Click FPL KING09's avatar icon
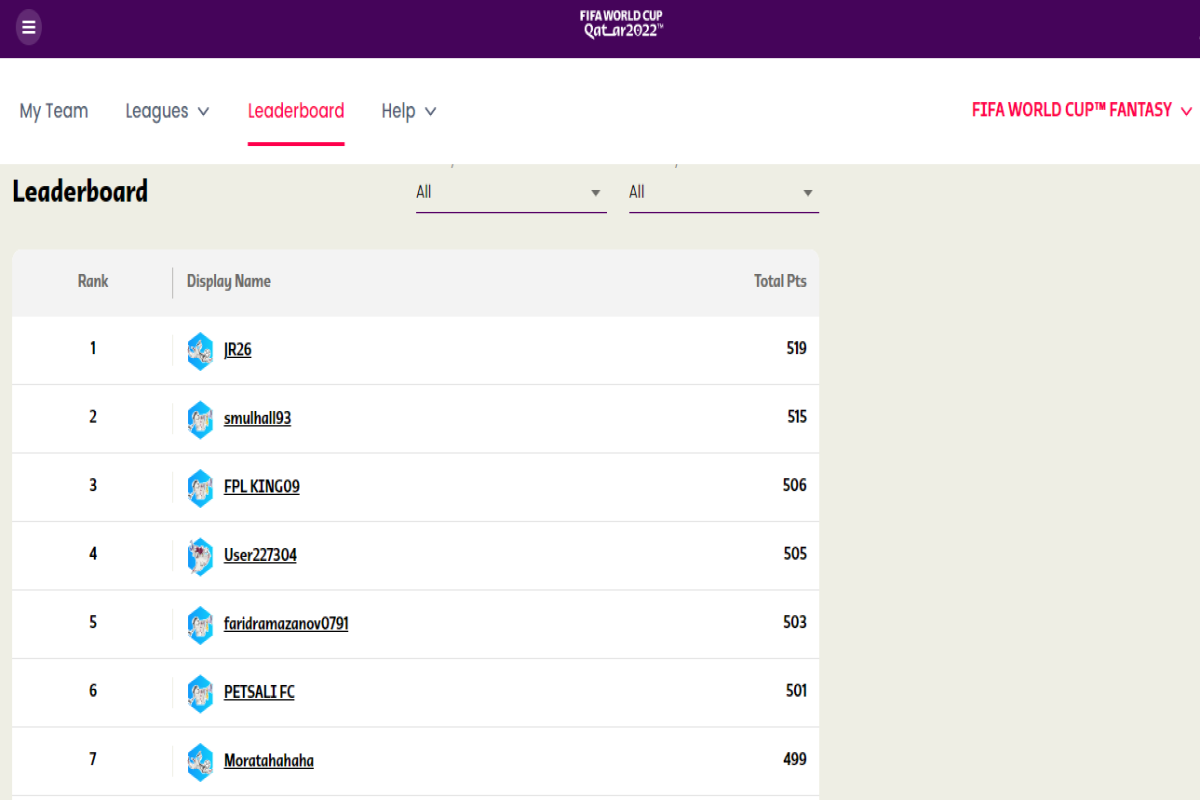The width and height of the screenshot is (1200, 800). pyautogui.click(x=200, y=488)
